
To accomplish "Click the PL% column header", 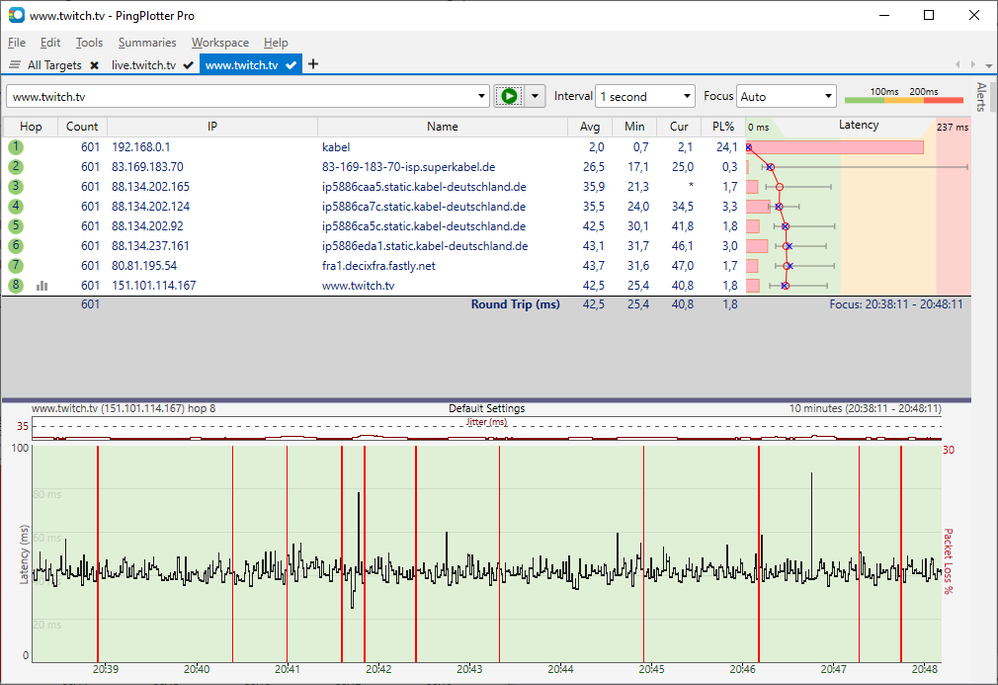I will tap(723, 127).
